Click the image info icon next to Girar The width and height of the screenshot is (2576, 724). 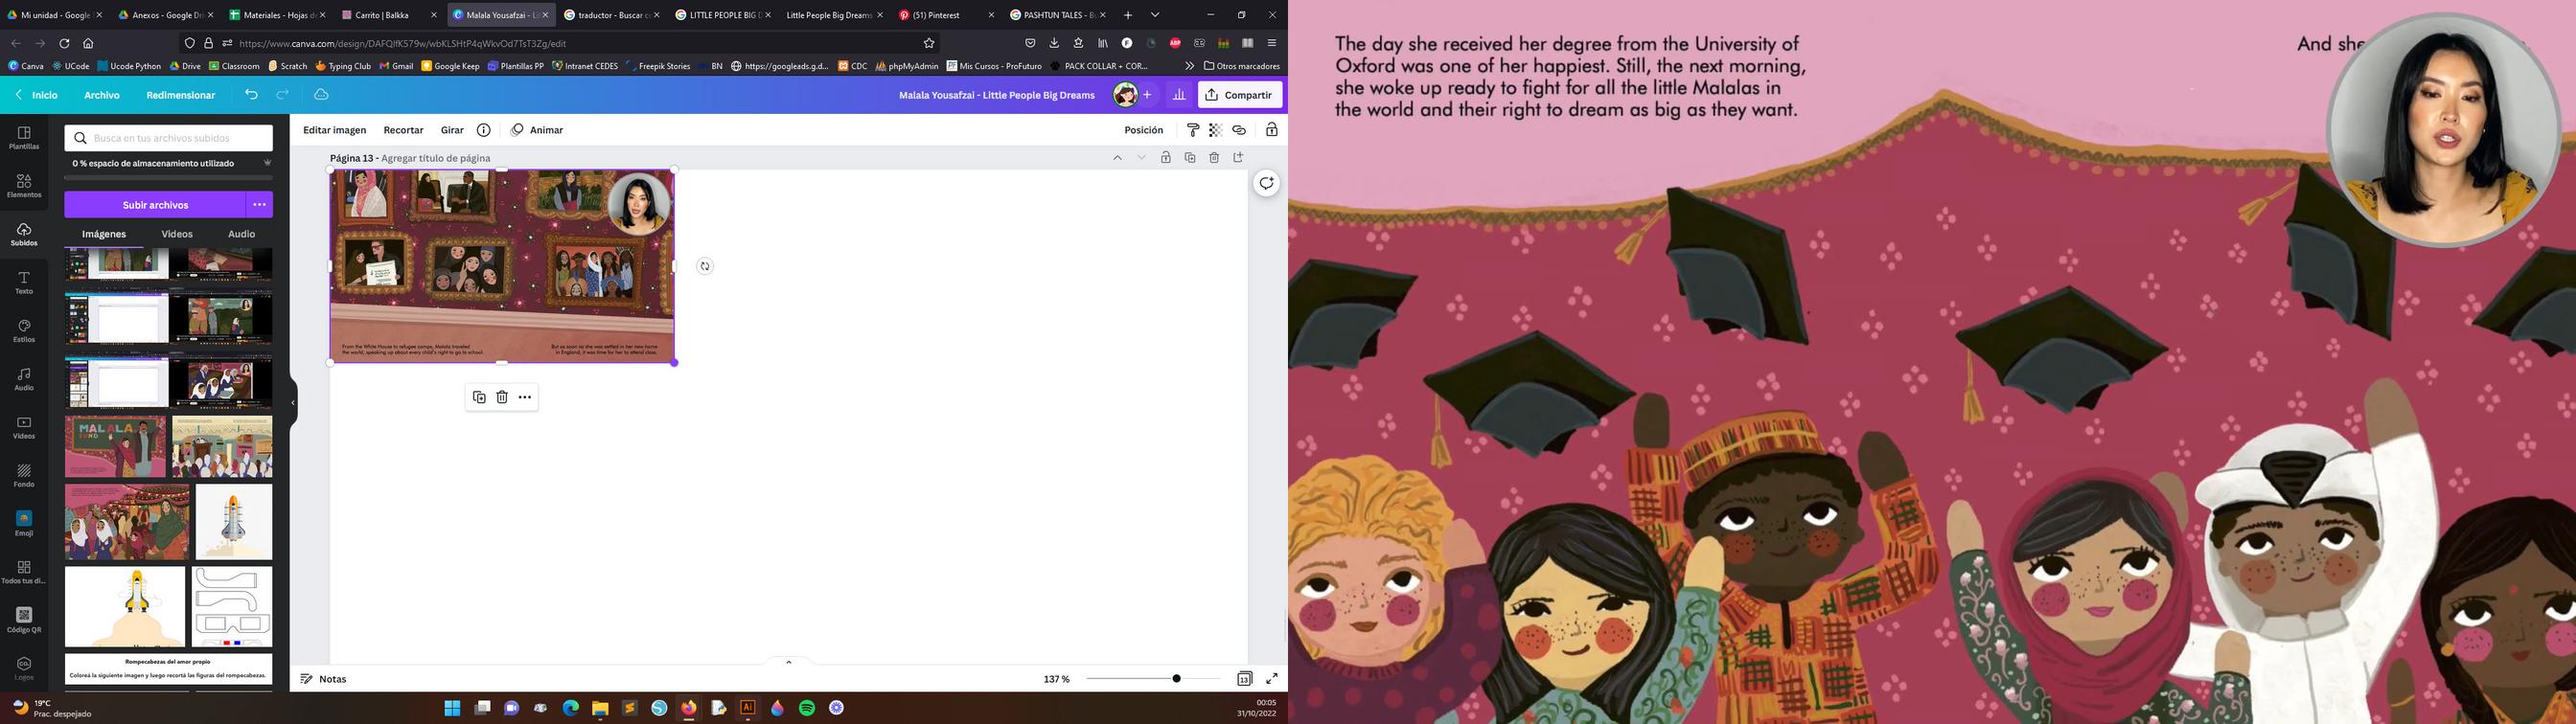483,130
